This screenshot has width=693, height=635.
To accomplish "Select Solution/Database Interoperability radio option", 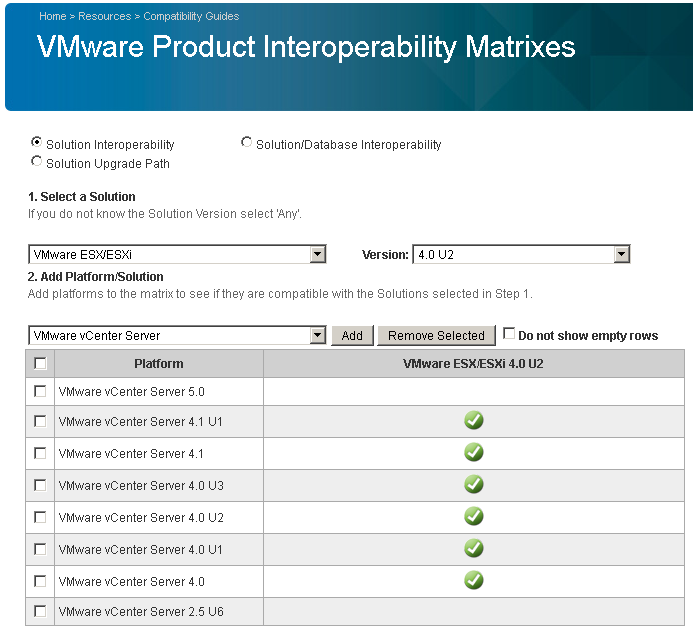I will [x=246, y=142].
